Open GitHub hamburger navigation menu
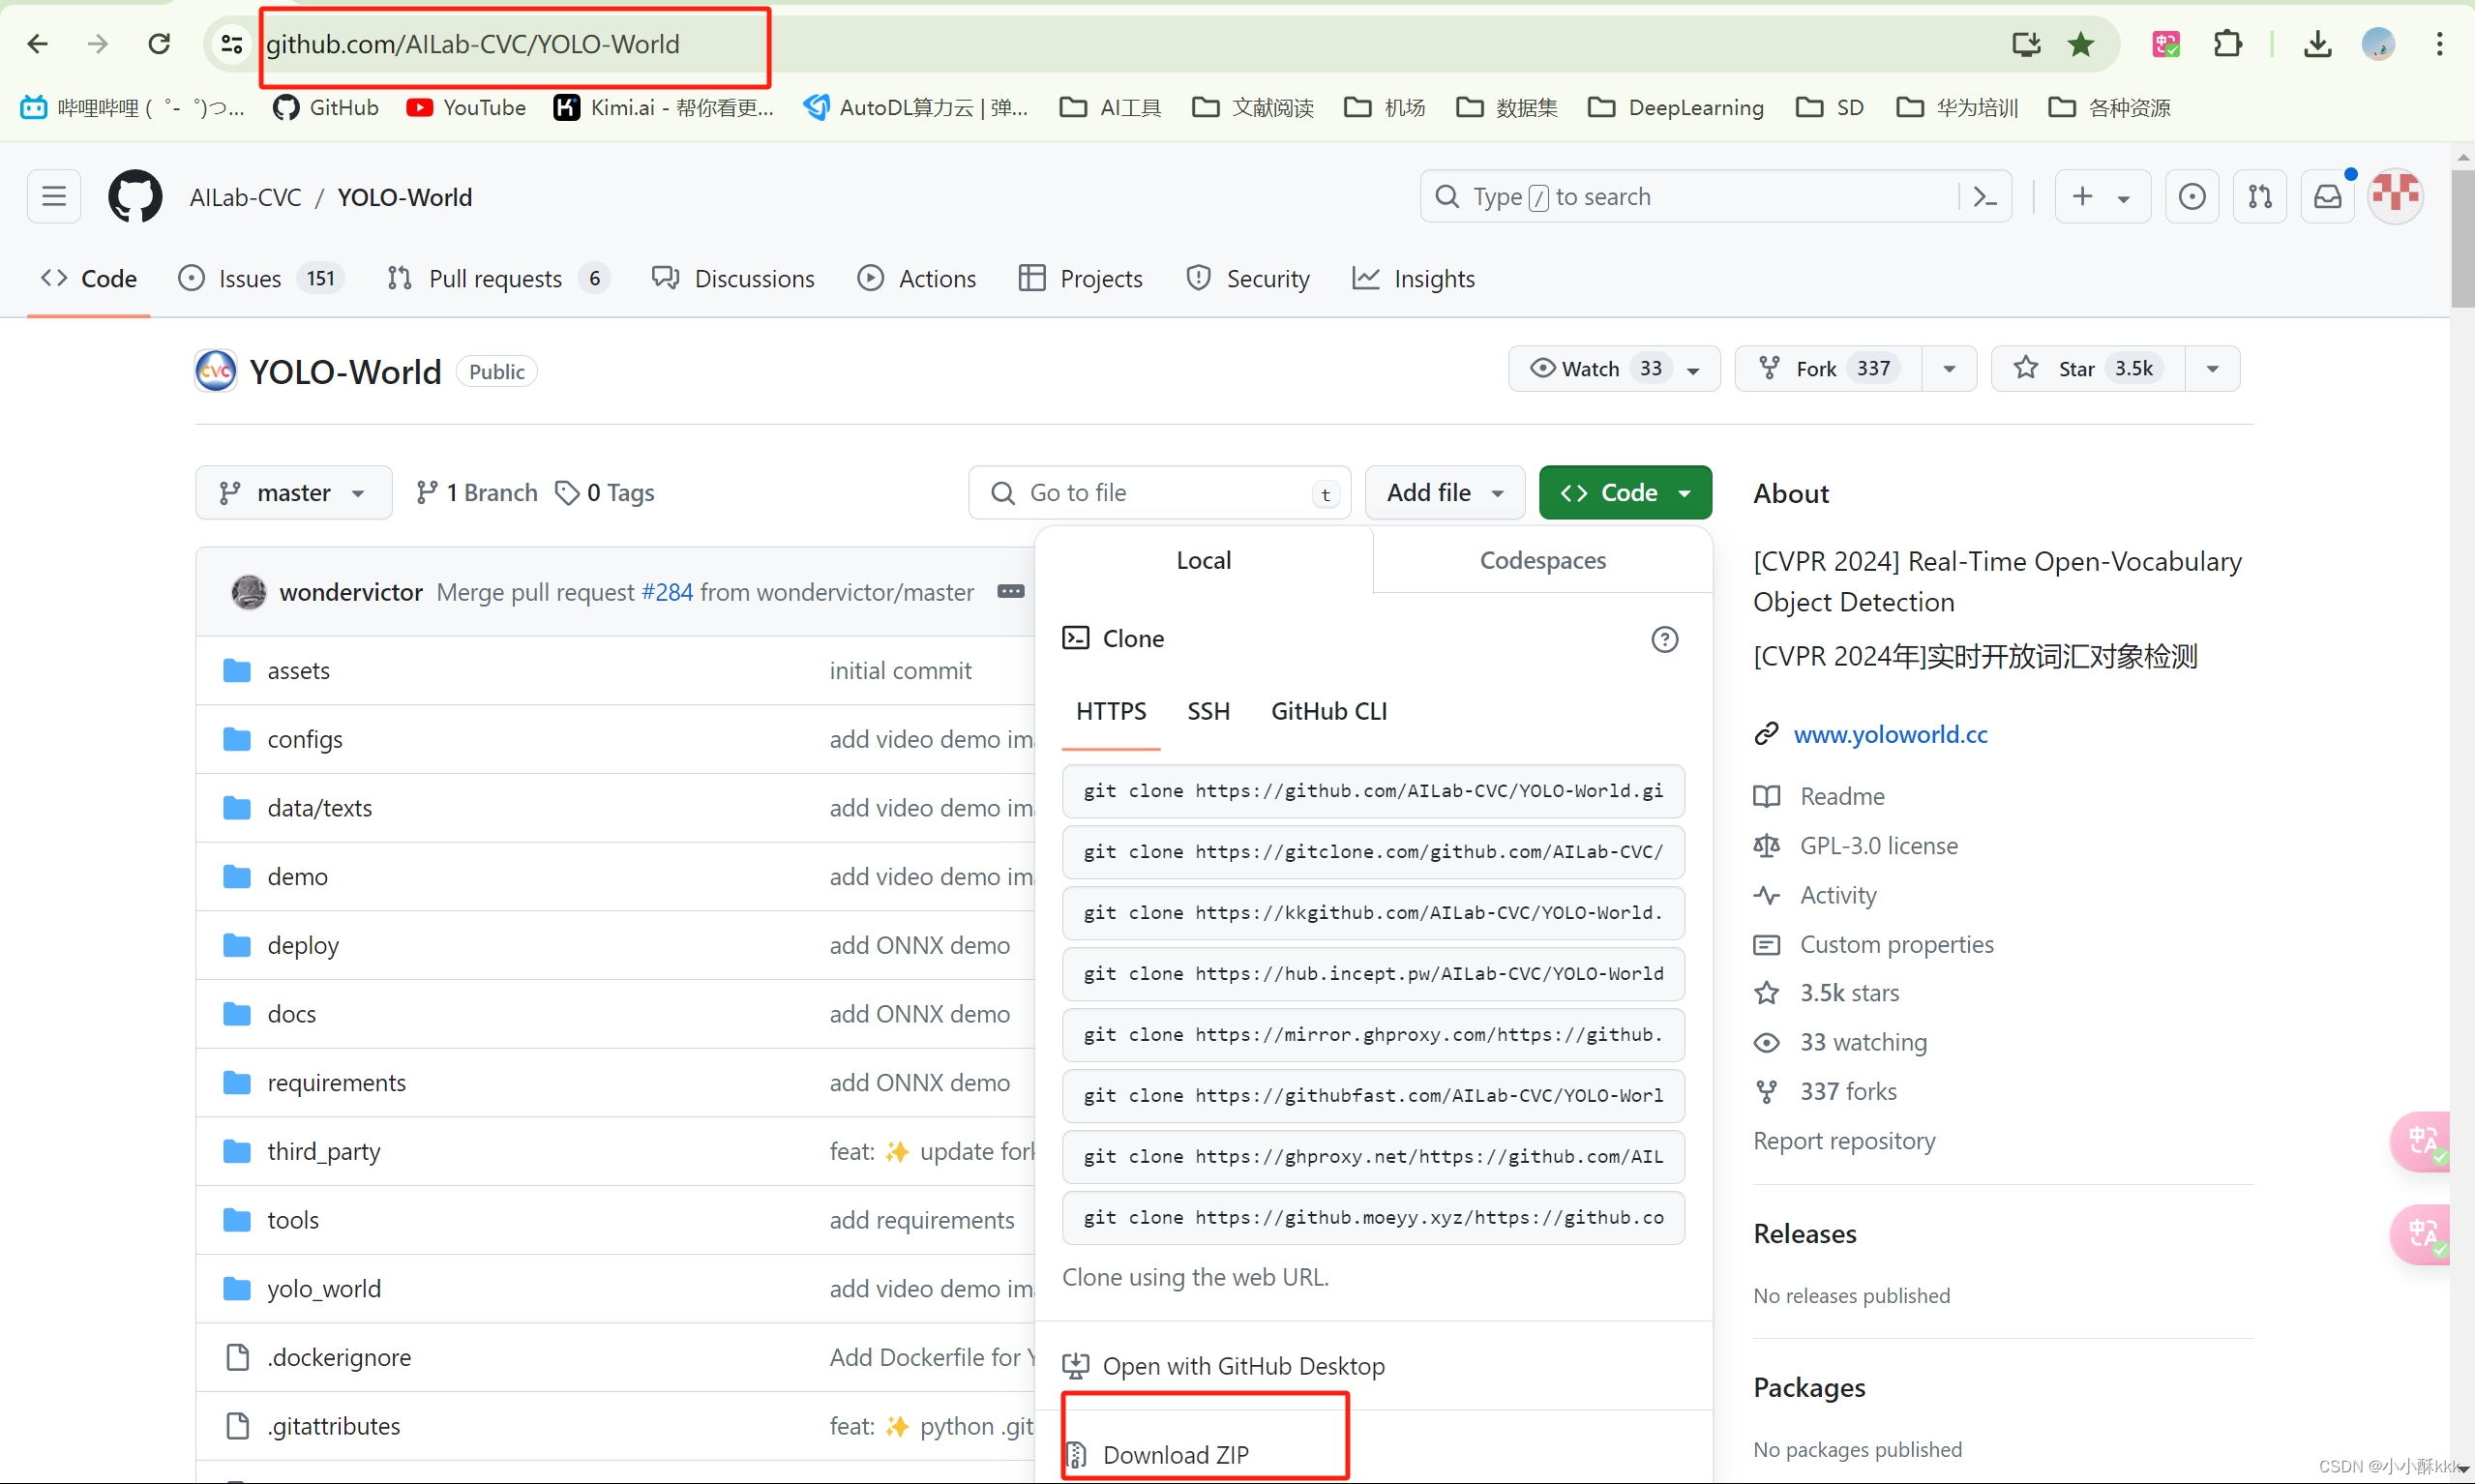The width and height of the screenshot is (2475, 1484). 54,196
